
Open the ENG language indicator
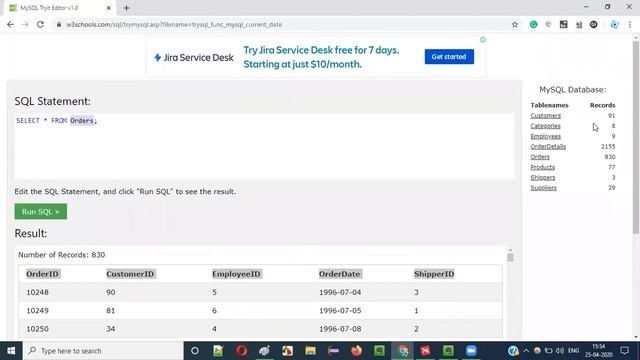point(573,351)
